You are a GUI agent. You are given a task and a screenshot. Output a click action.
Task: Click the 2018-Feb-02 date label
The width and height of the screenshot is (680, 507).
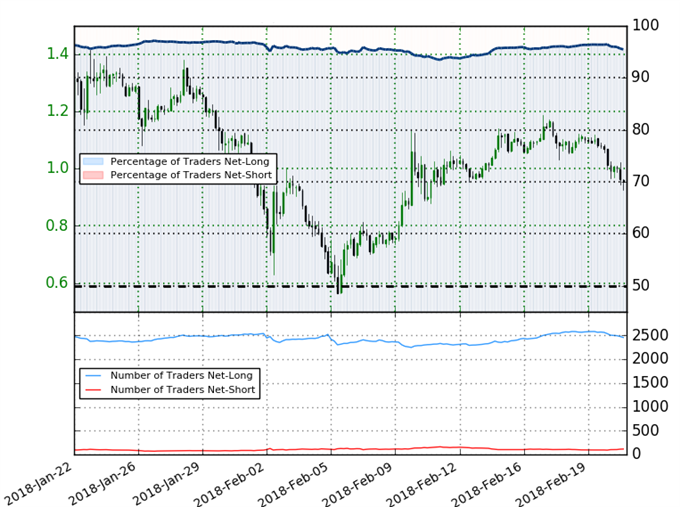click(x=230, y=484)
